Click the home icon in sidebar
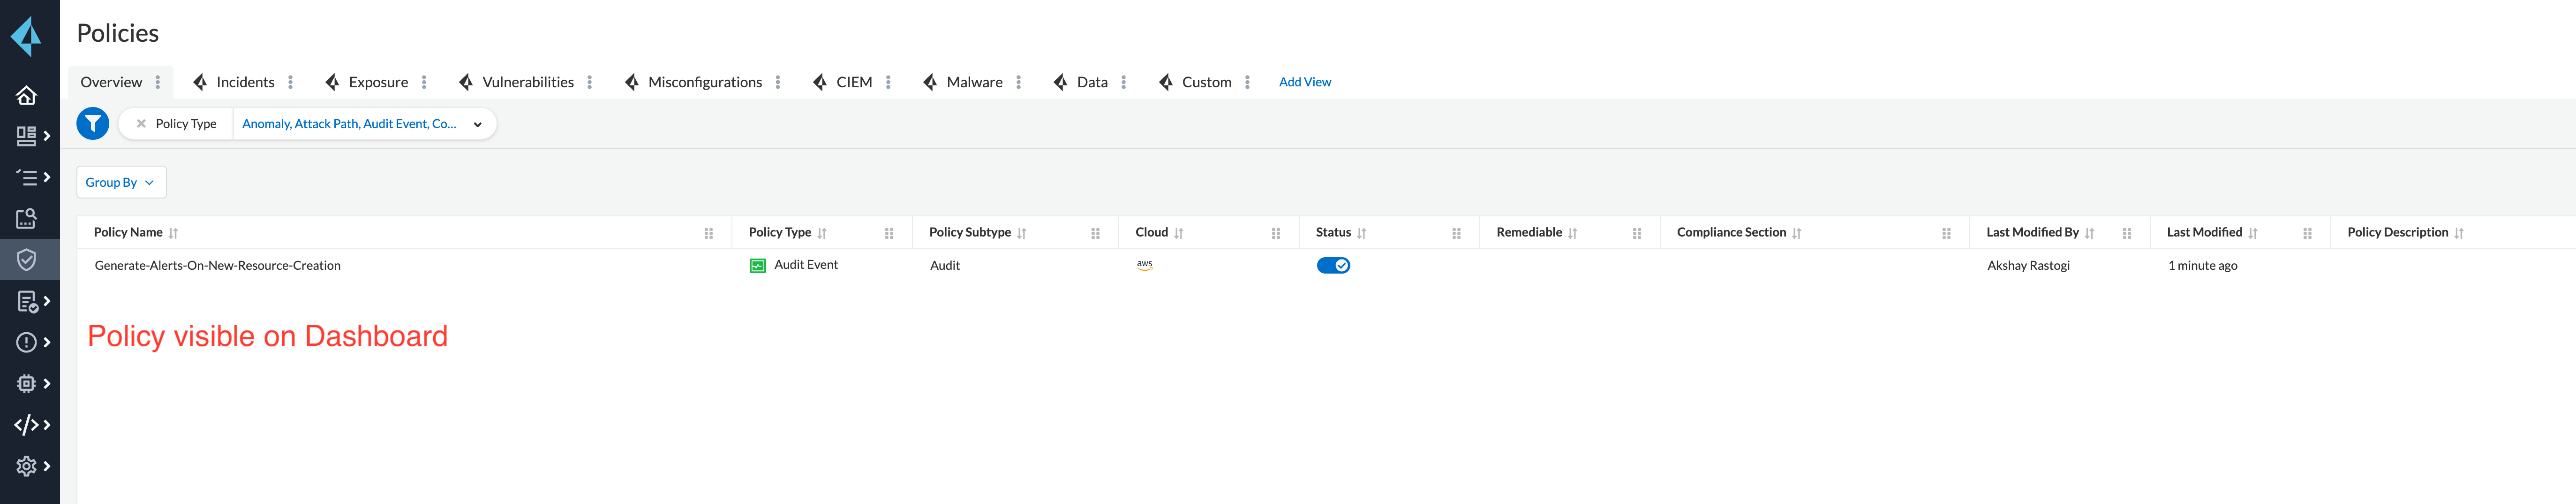Image resolution: width=2576 pixels, height=504 pixels. tap(26, 95)
